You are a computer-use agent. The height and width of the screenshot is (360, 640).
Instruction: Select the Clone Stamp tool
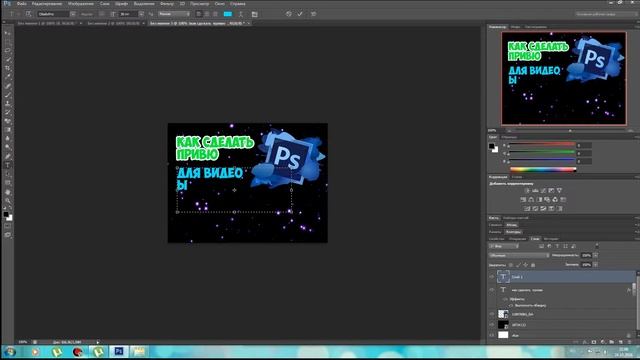[x=8, y=103]
